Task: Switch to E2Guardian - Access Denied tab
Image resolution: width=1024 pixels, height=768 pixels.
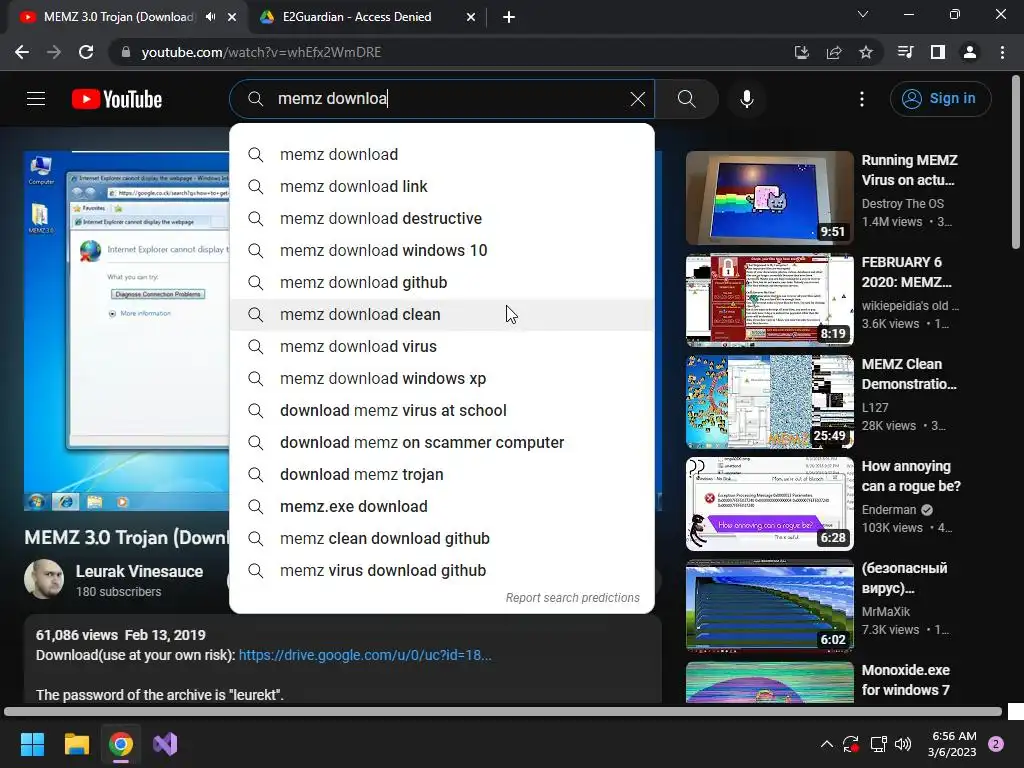Action: click(x=357, y=17)
